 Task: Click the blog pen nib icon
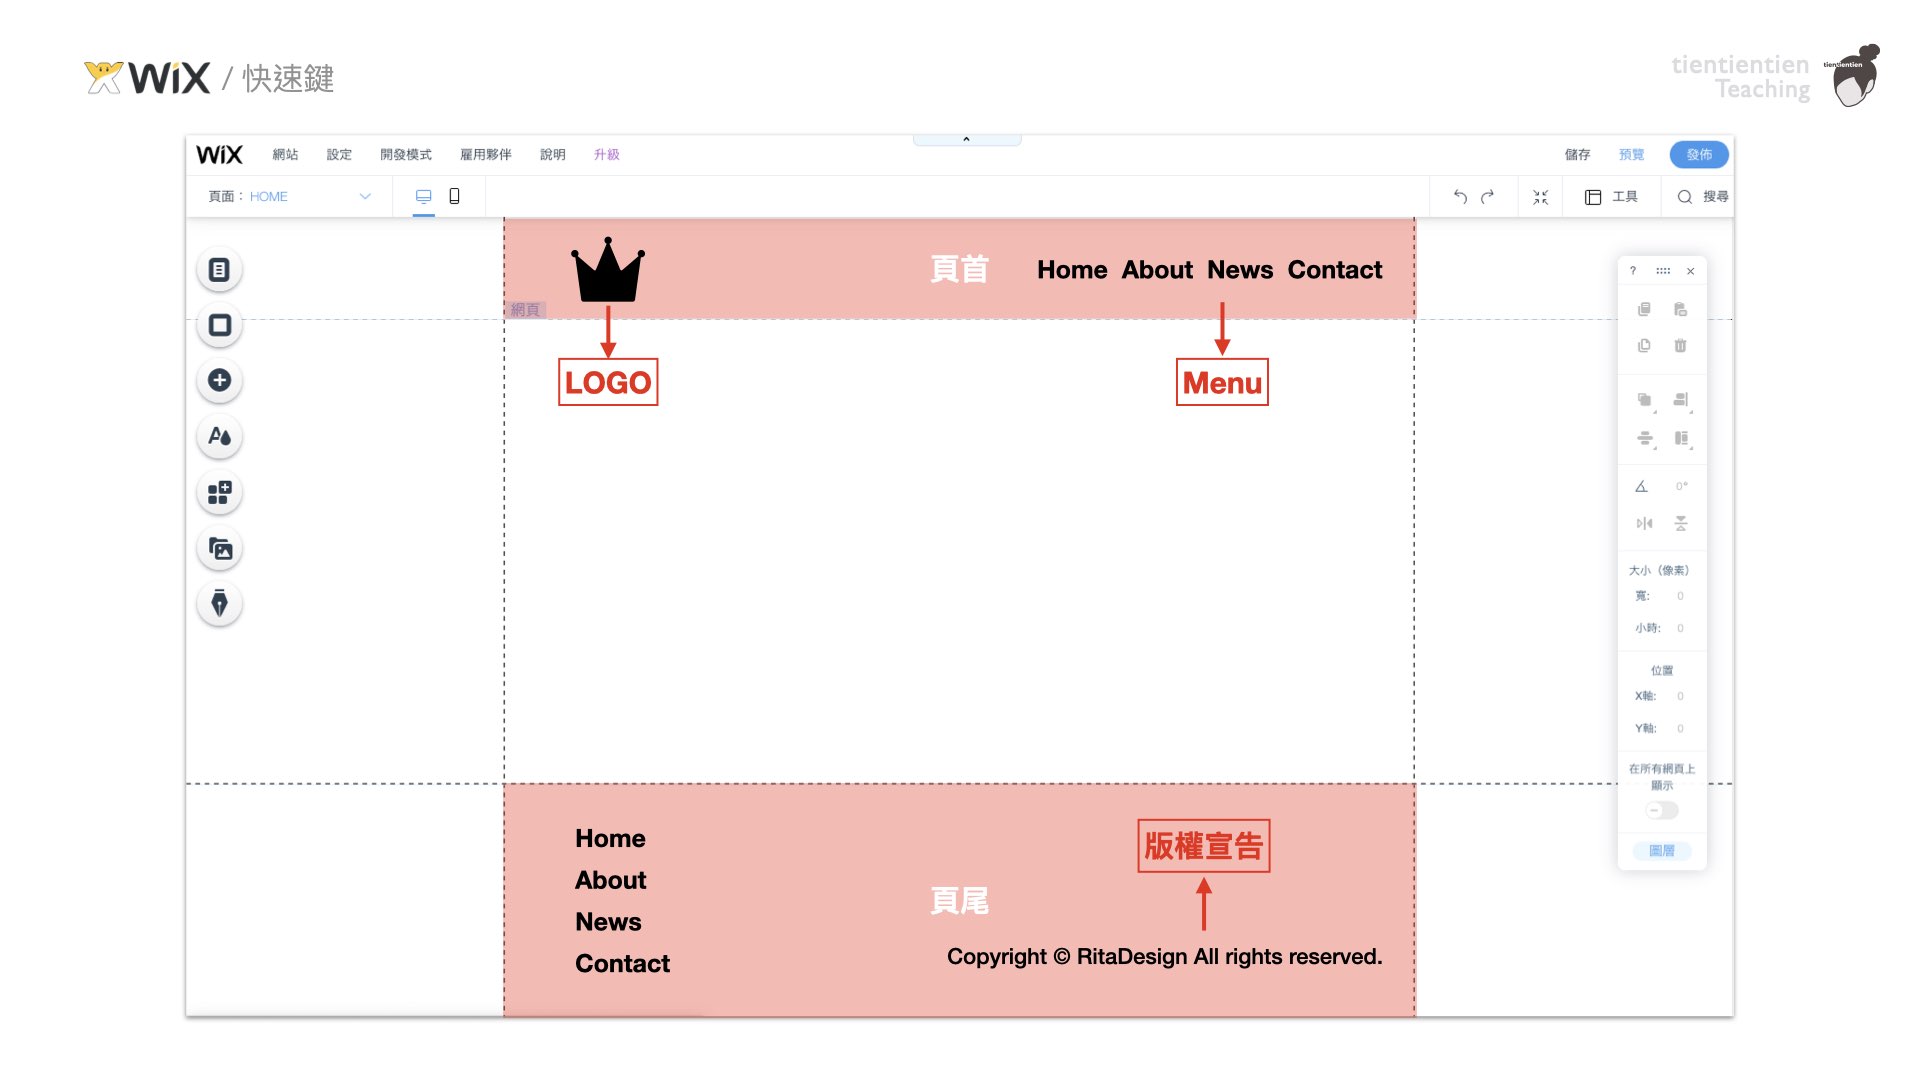point(219,604)
